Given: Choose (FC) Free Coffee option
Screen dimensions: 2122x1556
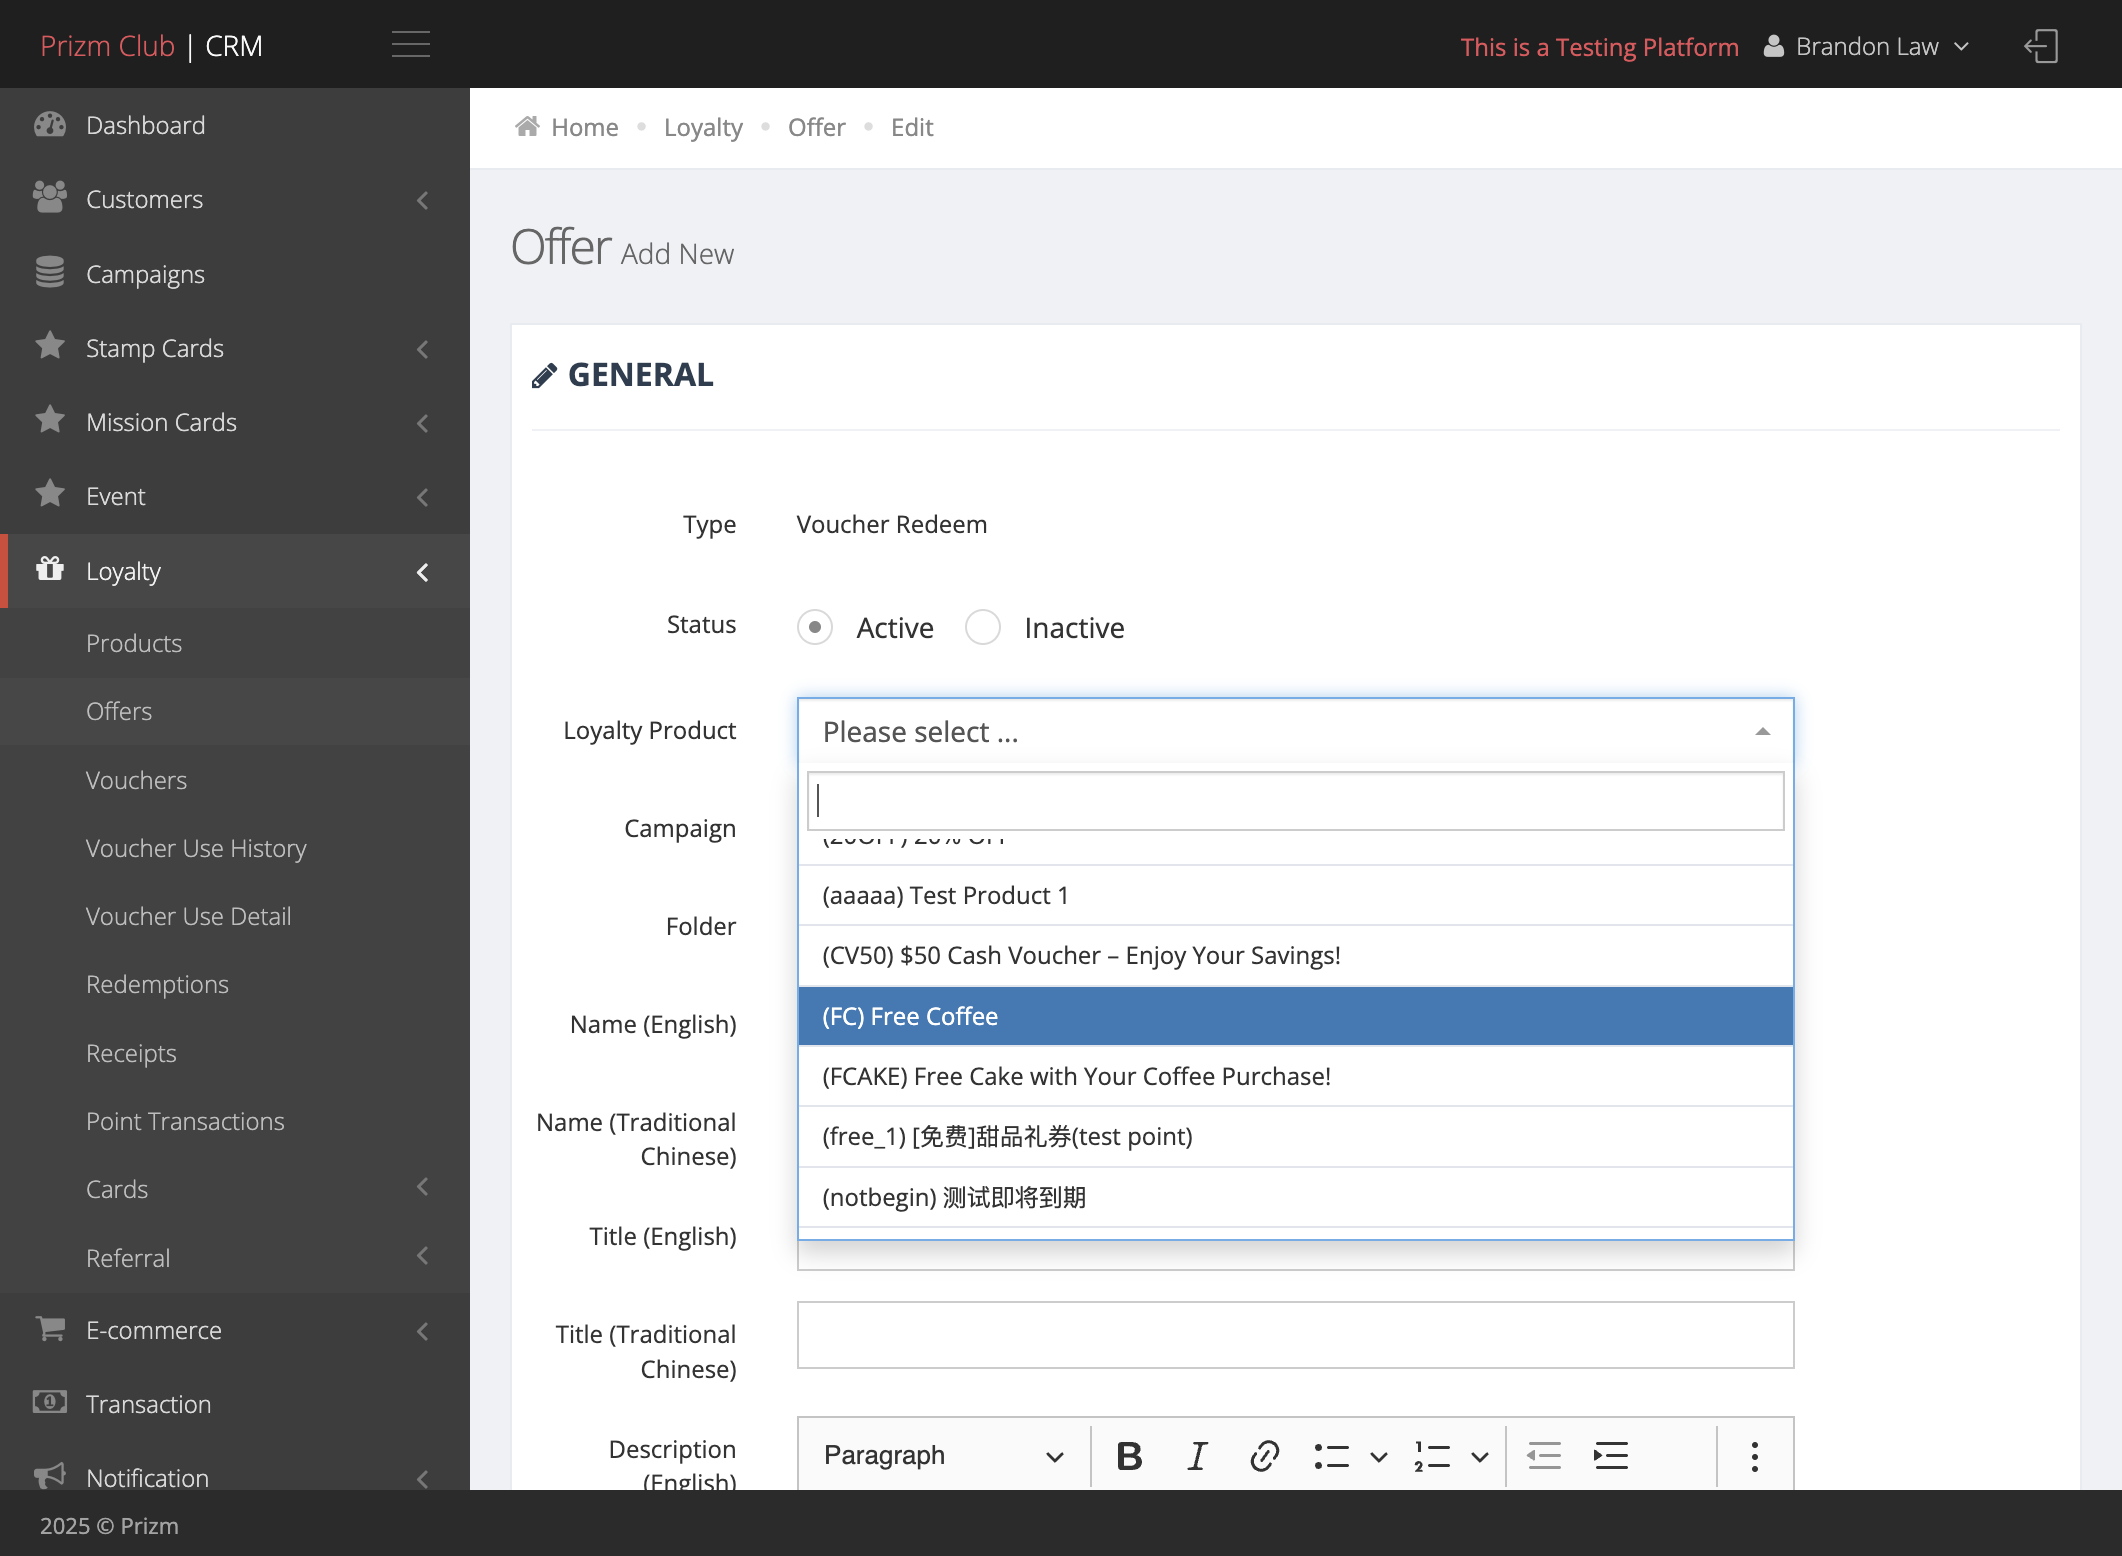Looking at the screenshot, I should point(1295,1016).
